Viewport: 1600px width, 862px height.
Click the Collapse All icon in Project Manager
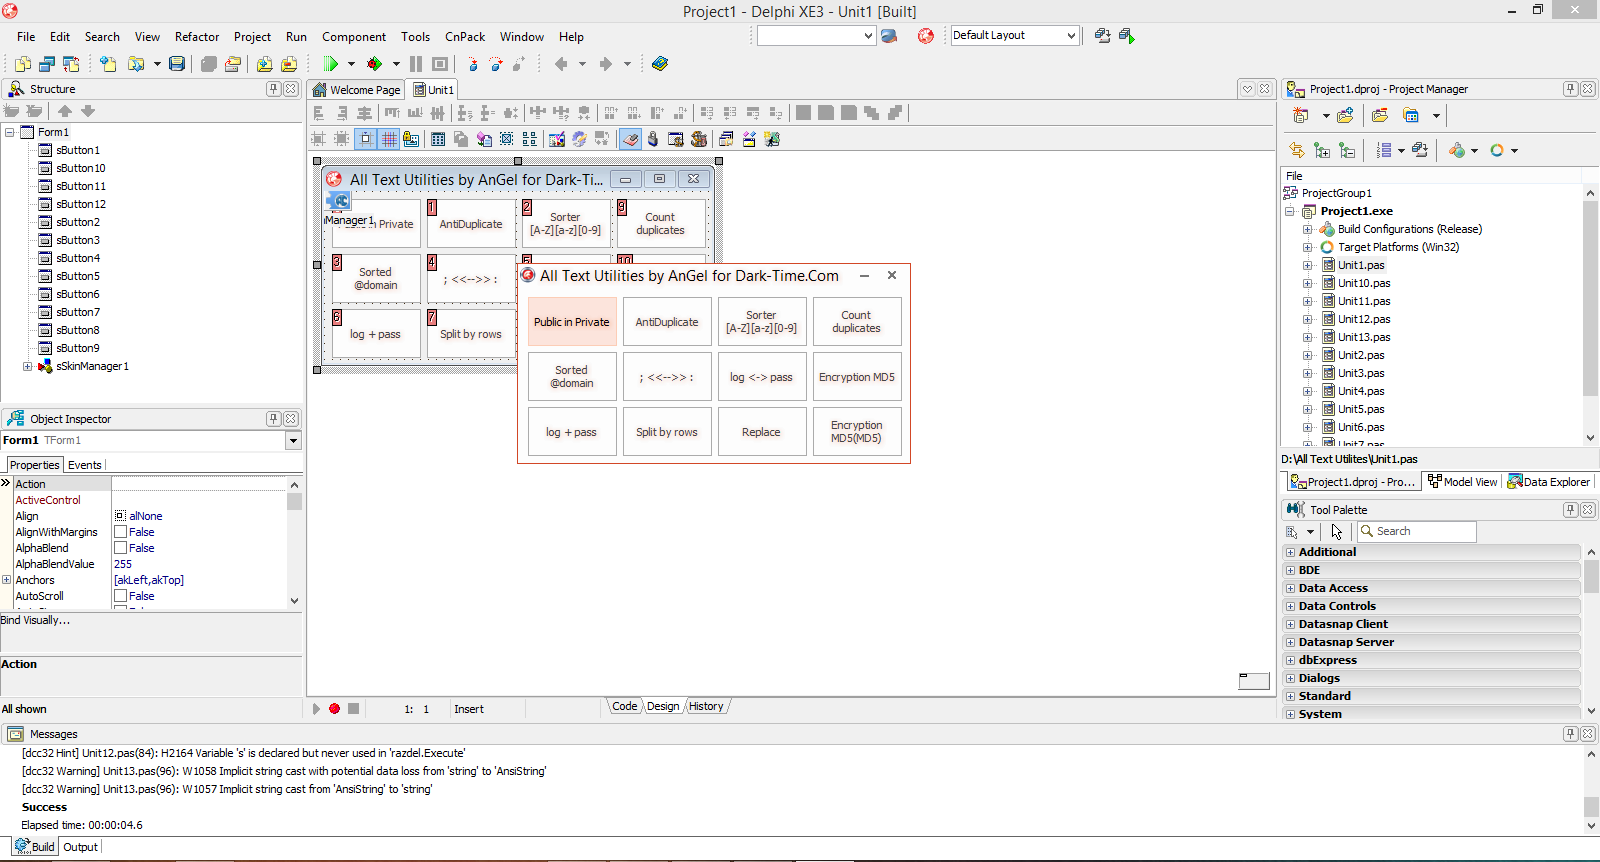[x=1347, y=150]
